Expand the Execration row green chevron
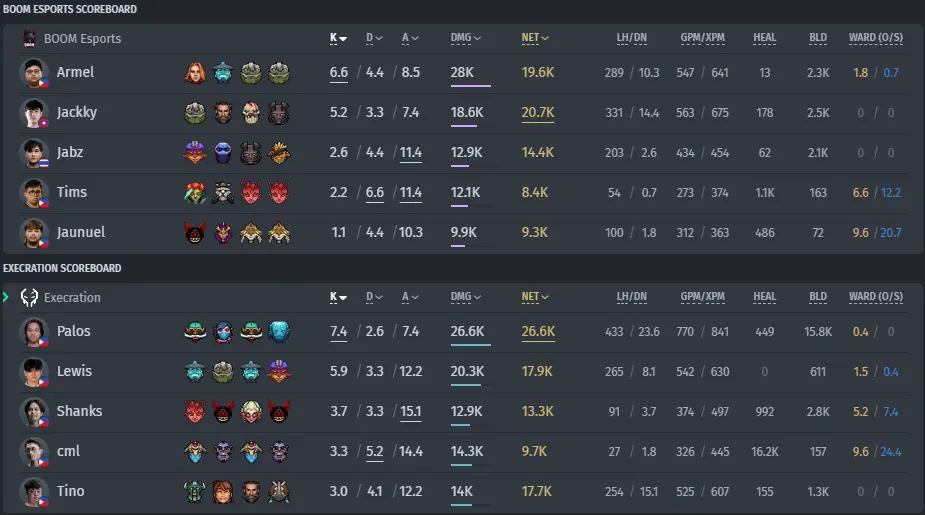Image resolution: width=925 pixels, height=515 pixels. (x=6, y=297)
